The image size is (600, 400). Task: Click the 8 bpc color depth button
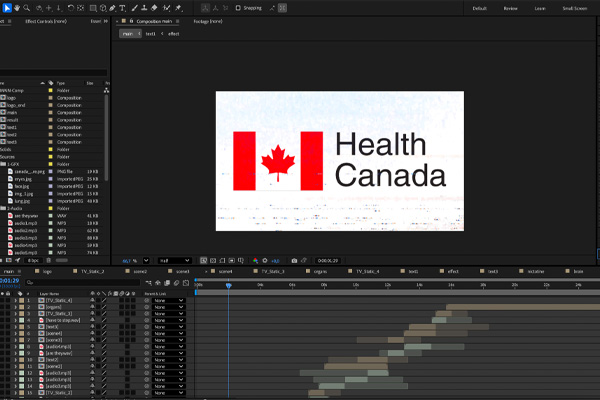[33, 260]
